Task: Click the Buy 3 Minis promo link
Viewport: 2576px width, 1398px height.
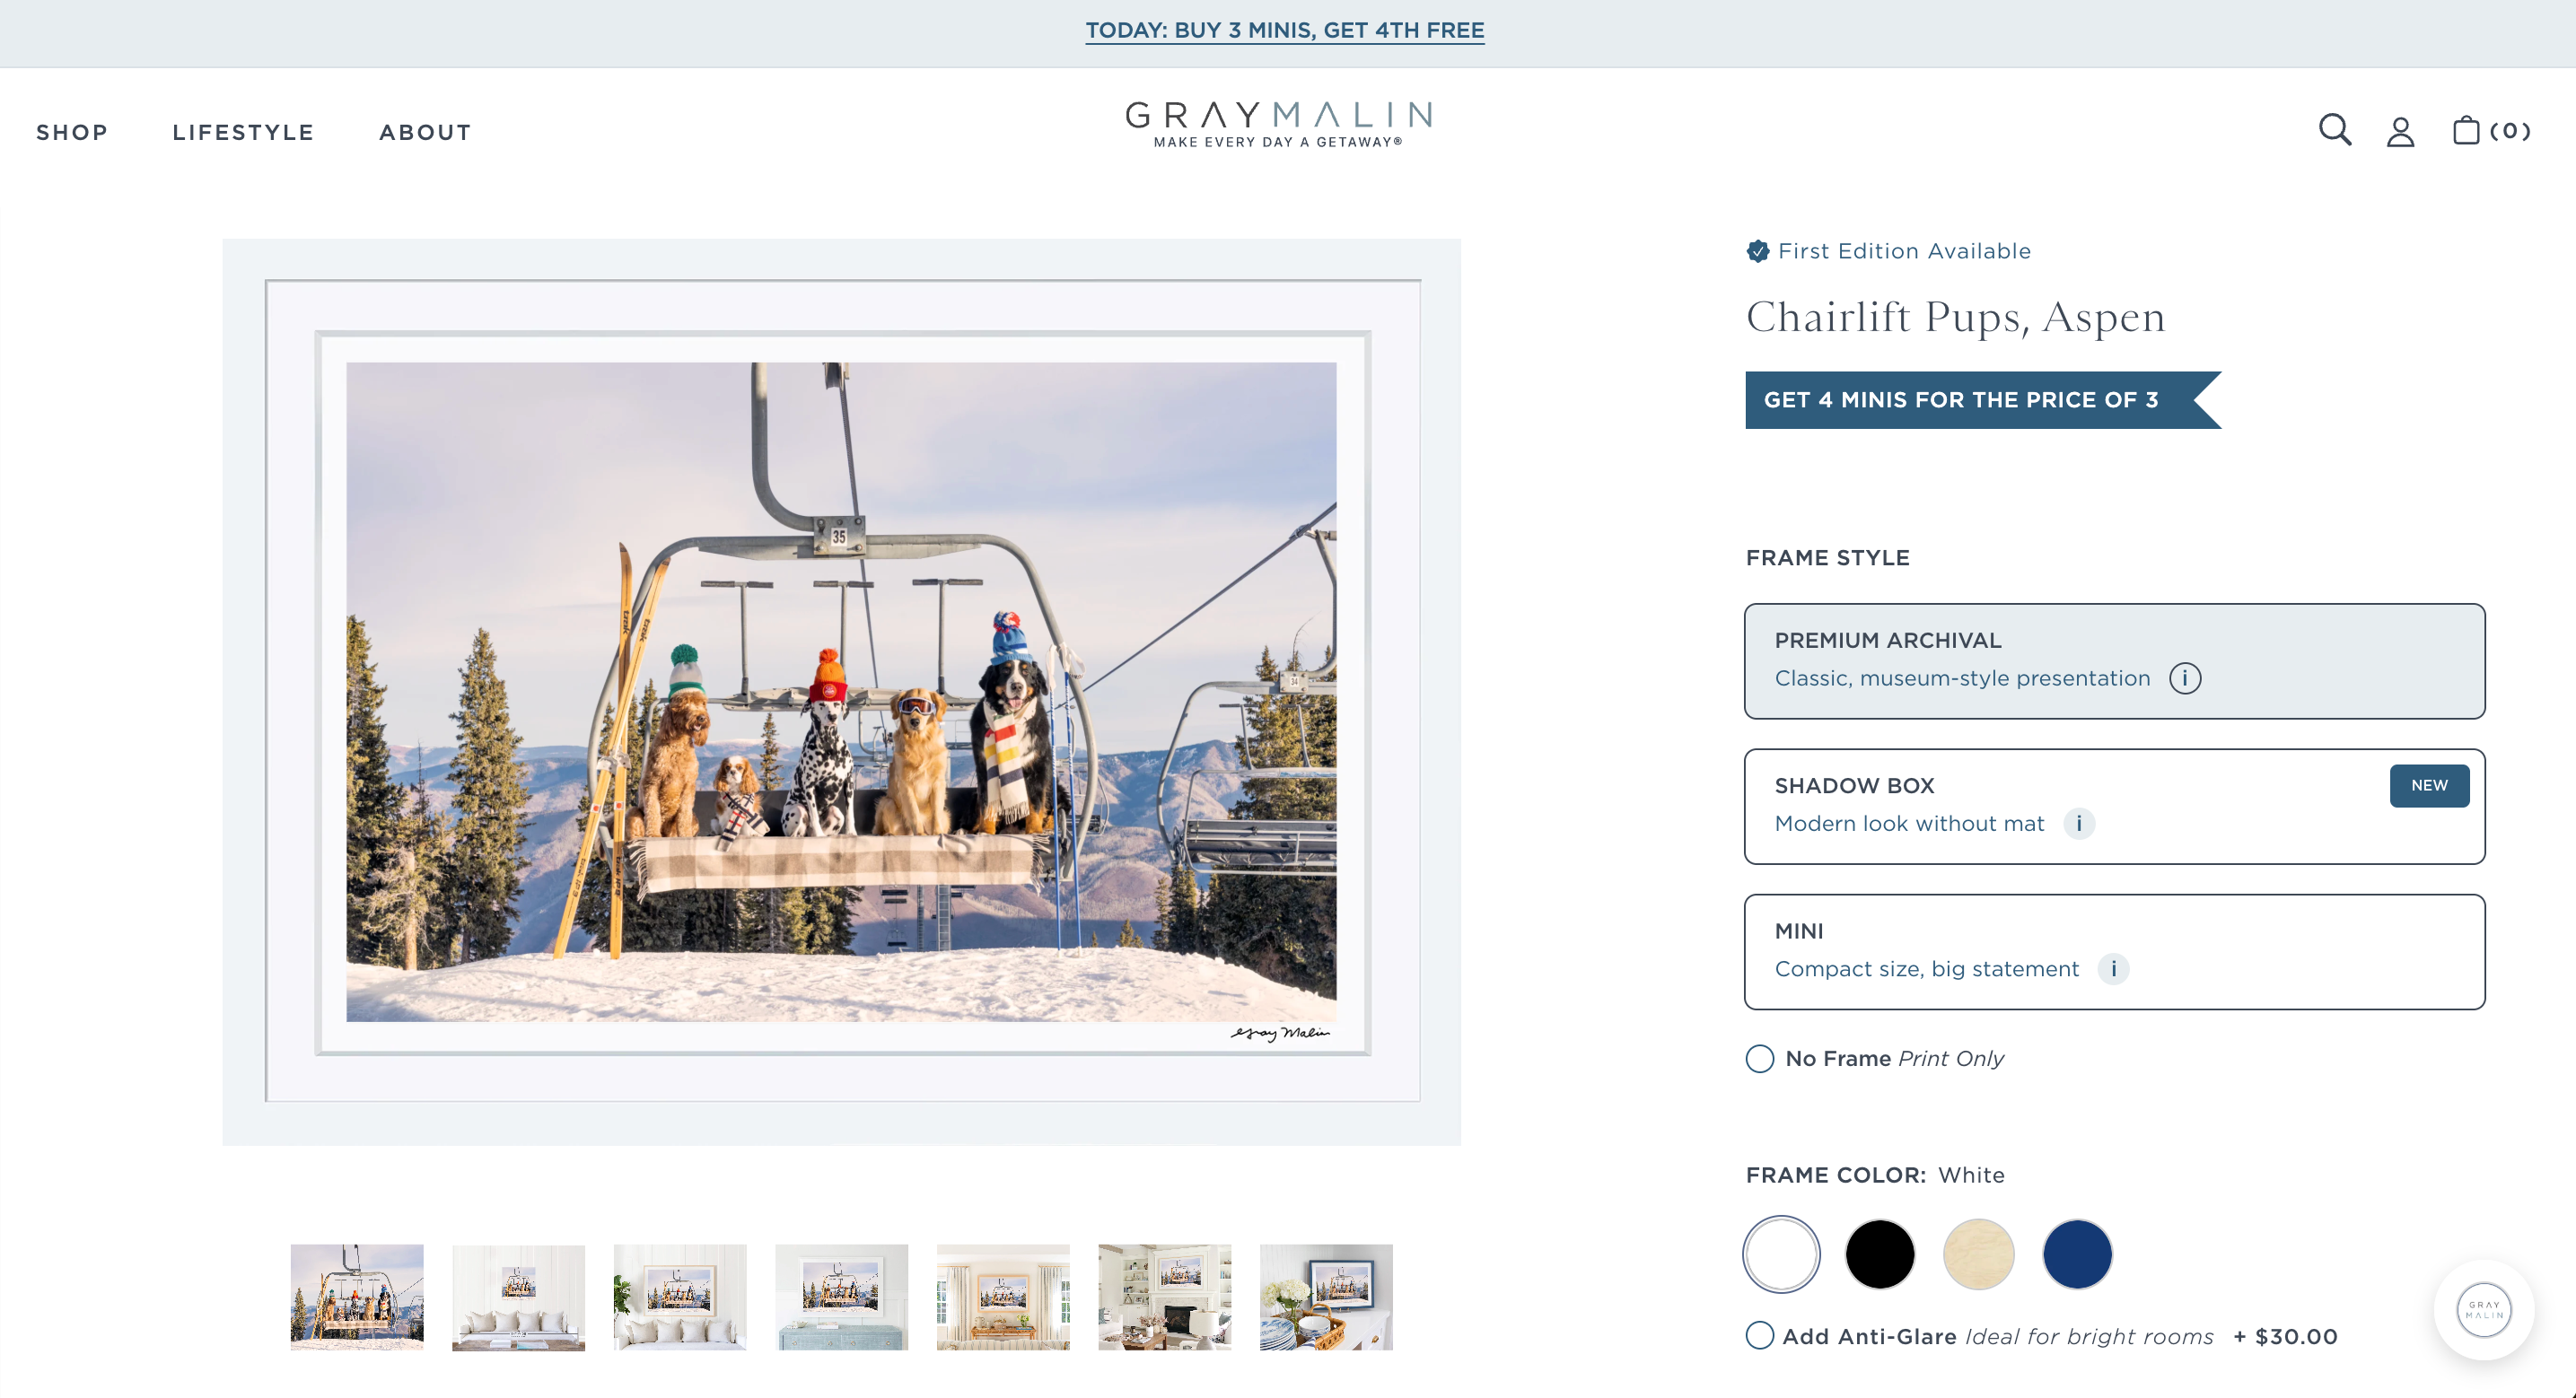Action: [x=1284, y=30]
